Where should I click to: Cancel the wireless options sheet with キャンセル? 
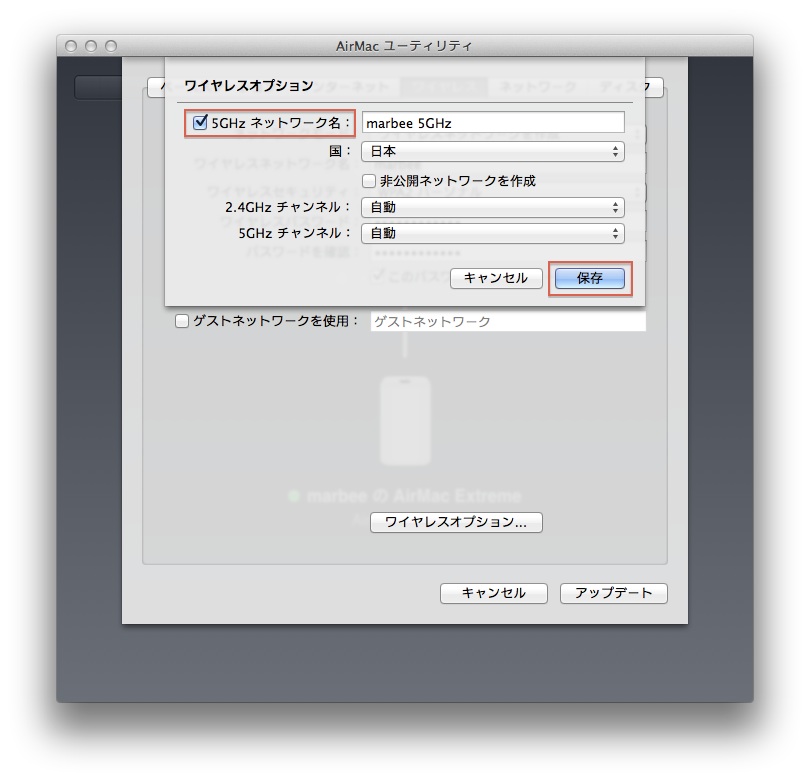click(x=496, y=279)
